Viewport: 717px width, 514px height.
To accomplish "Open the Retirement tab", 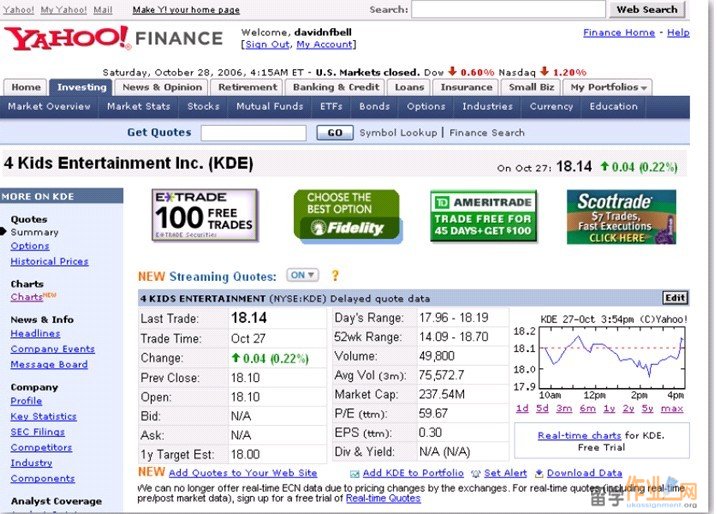I will 247,87.
